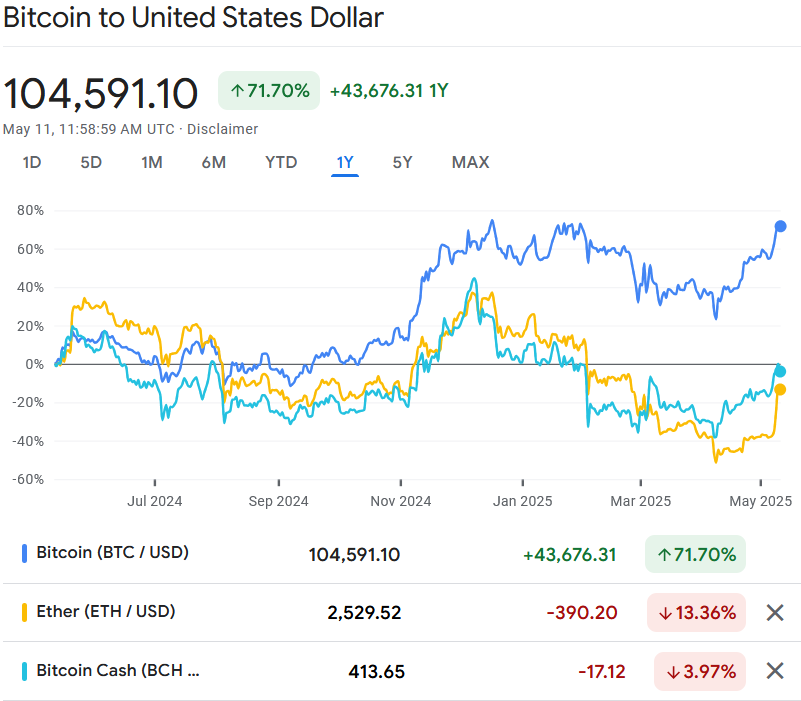Click the yellow Ether legend color bar
801x701 pixels.
[24, 612]
